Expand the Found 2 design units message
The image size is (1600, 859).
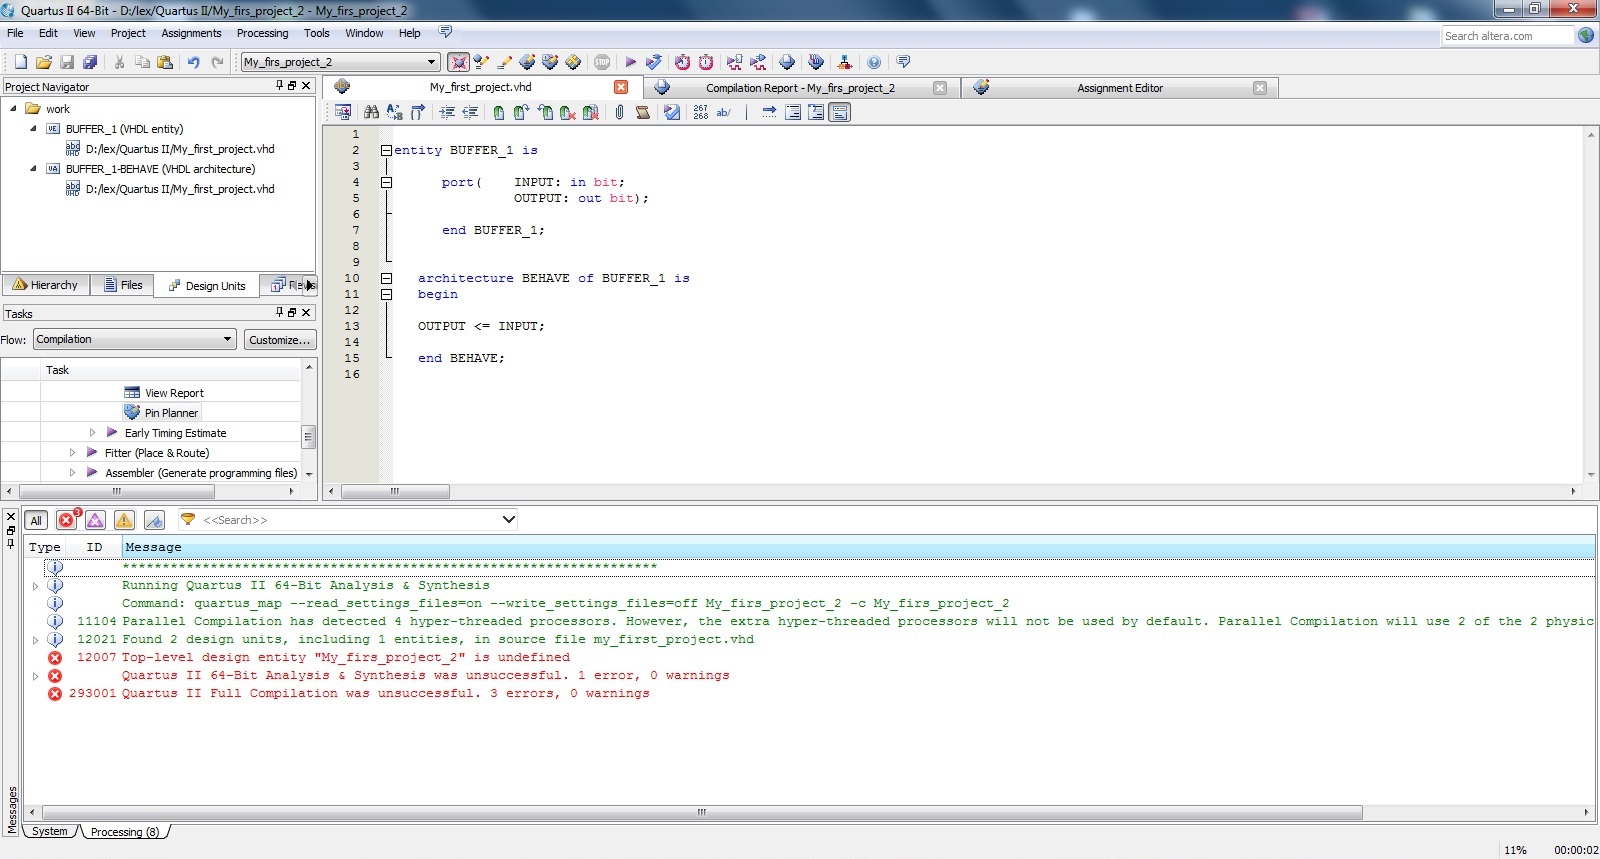point(35,640)
